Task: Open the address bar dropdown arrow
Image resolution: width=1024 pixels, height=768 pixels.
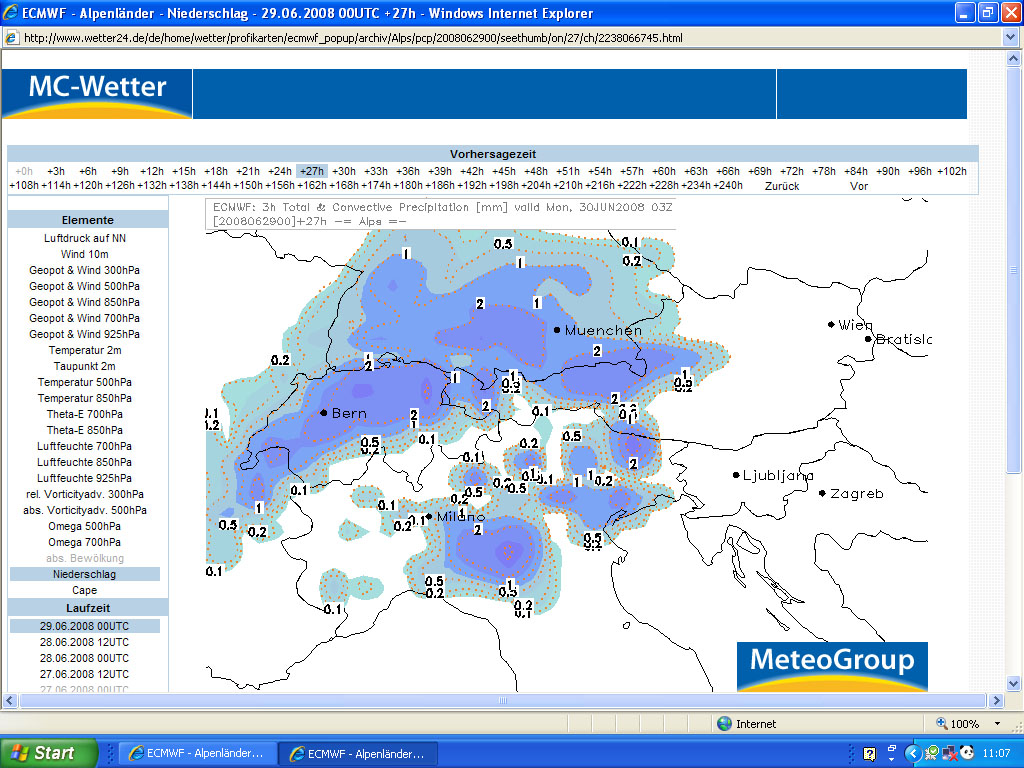Action: point(1009,38)
